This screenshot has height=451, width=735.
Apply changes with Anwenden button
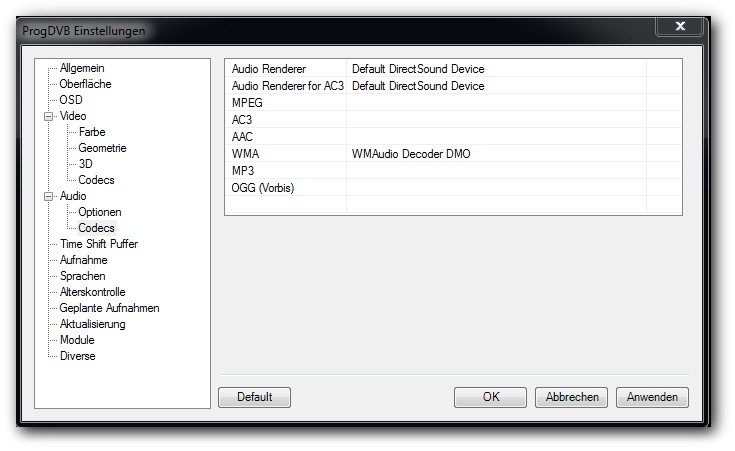652,397
